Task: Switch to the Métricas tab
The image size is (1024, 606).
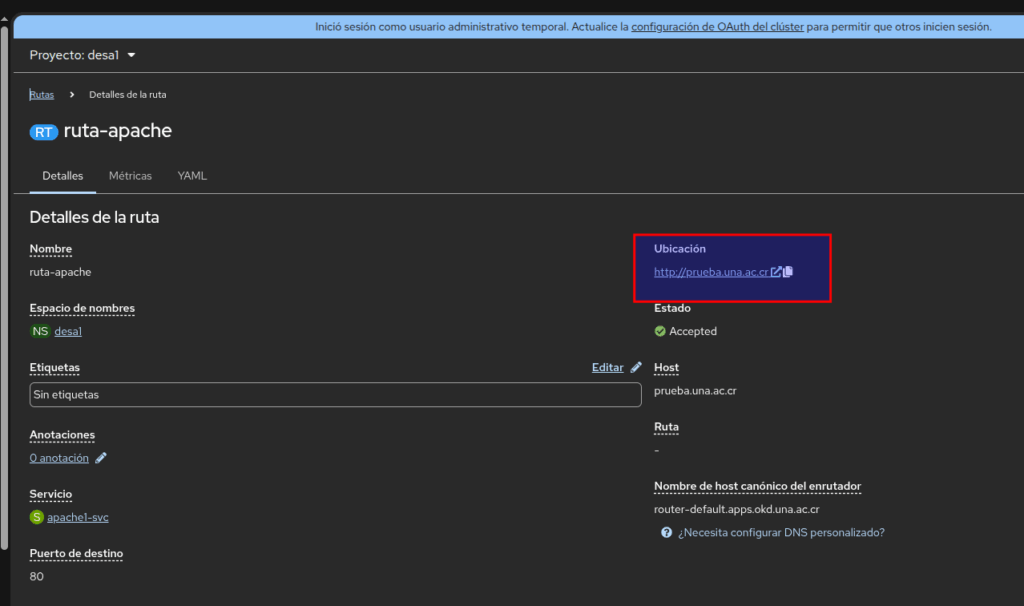Action: click(130, 176)
